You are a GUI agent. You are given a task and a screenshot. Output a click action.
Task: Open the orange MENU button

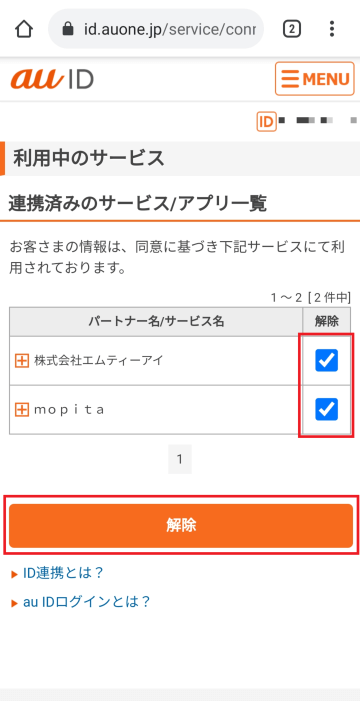(x=315, y=79)
